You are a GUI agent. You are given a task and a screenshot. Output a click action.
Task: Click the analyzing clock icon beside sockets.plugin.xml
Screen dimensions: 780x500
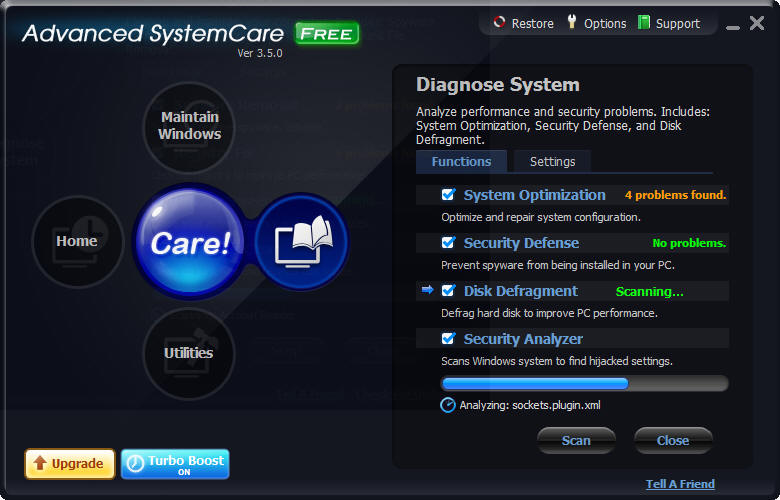(x=448, y=405)
